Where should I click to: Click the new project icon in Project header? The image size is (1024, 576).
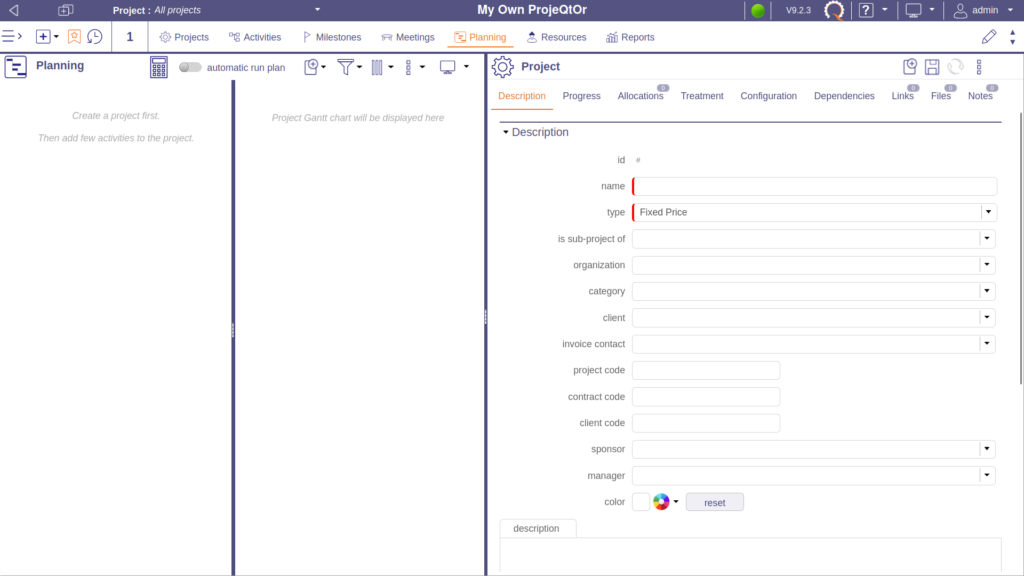coord(909,67)
